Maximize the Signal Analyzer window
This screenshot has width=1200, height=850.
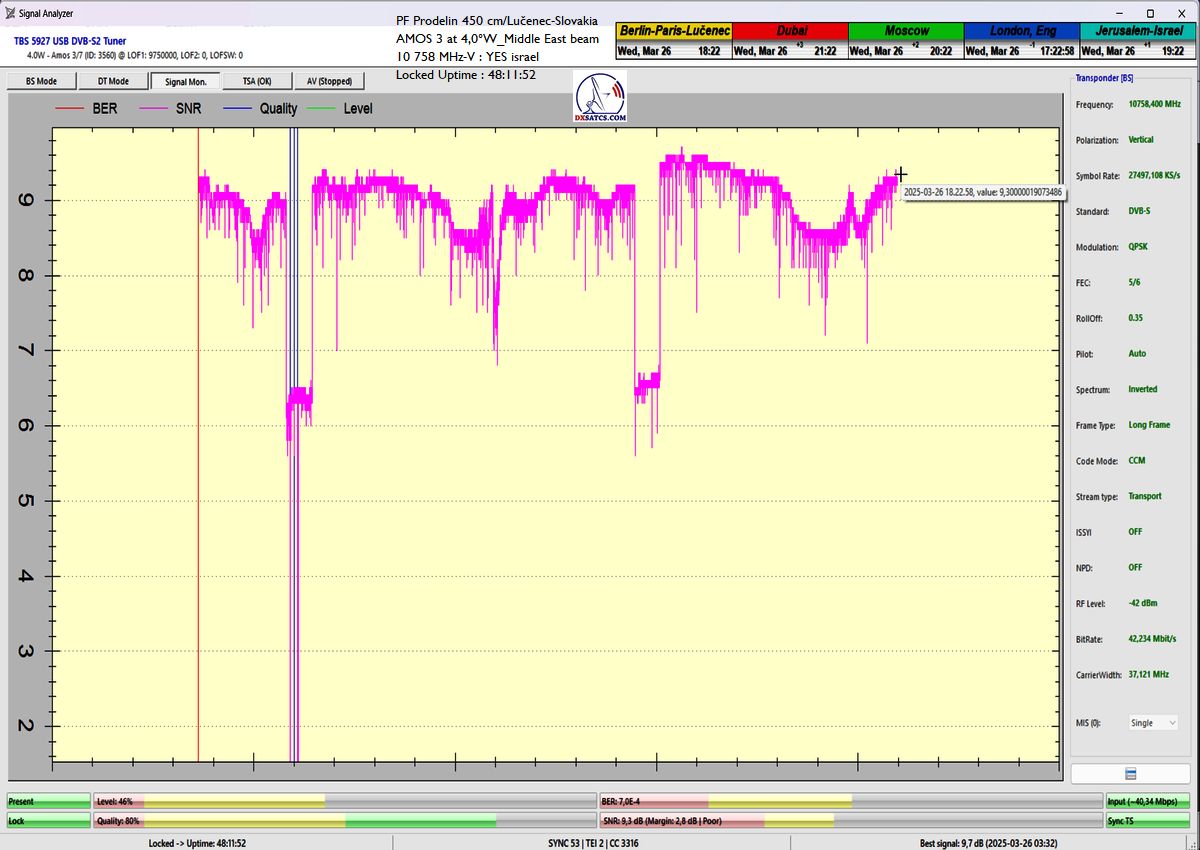pos(1150,13)
